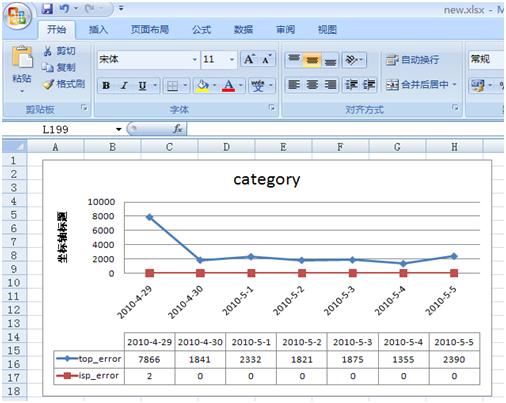Expand the underline style arrow
The height and width of the screenshot is (403, 506).
pos(155,86)
